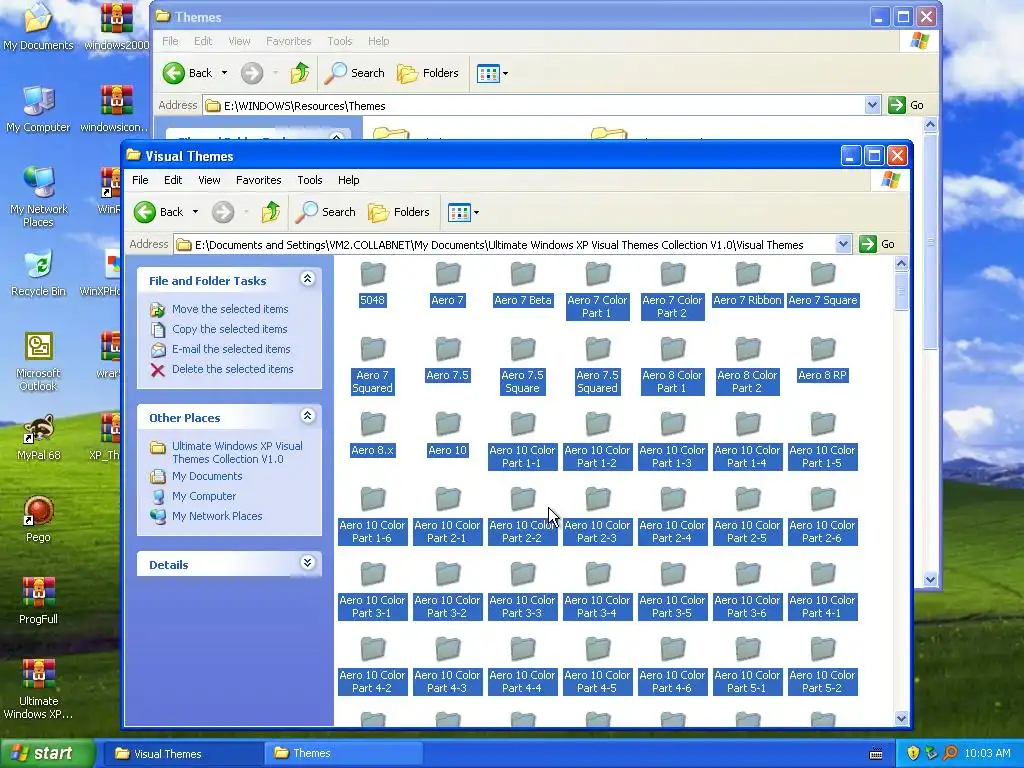
Task: Go up one folder in Themes window
Action: click(300, 73)
